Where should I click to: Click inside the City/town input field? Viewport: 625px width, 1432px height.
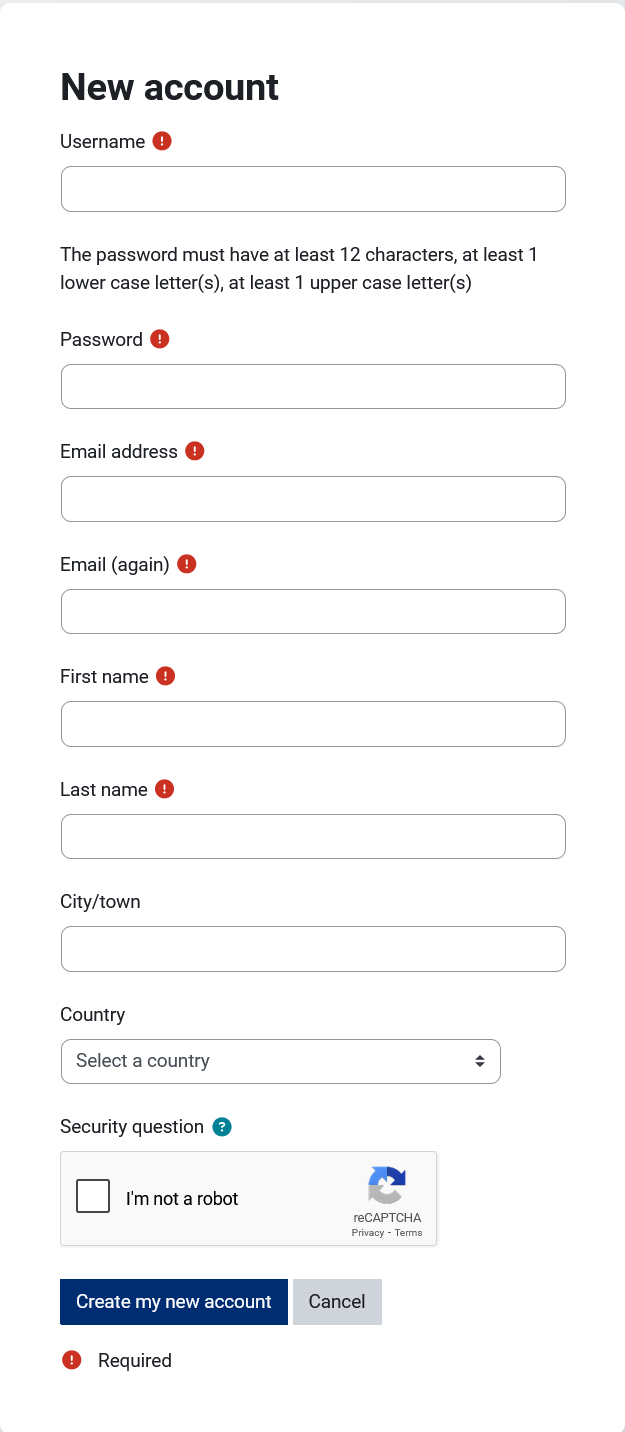(313, 948)
